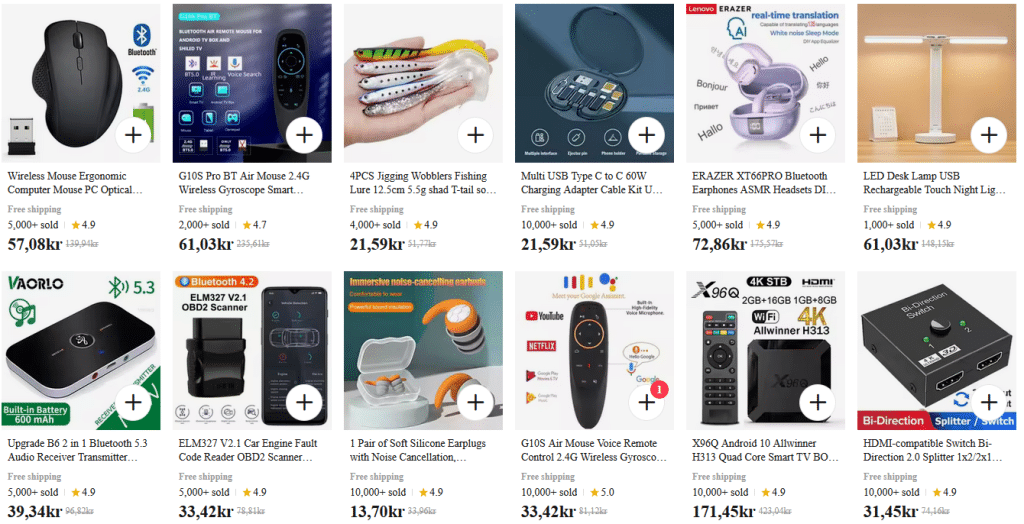View the LED desk lamp product image
1024x524 pixels.
click(936, 83)
